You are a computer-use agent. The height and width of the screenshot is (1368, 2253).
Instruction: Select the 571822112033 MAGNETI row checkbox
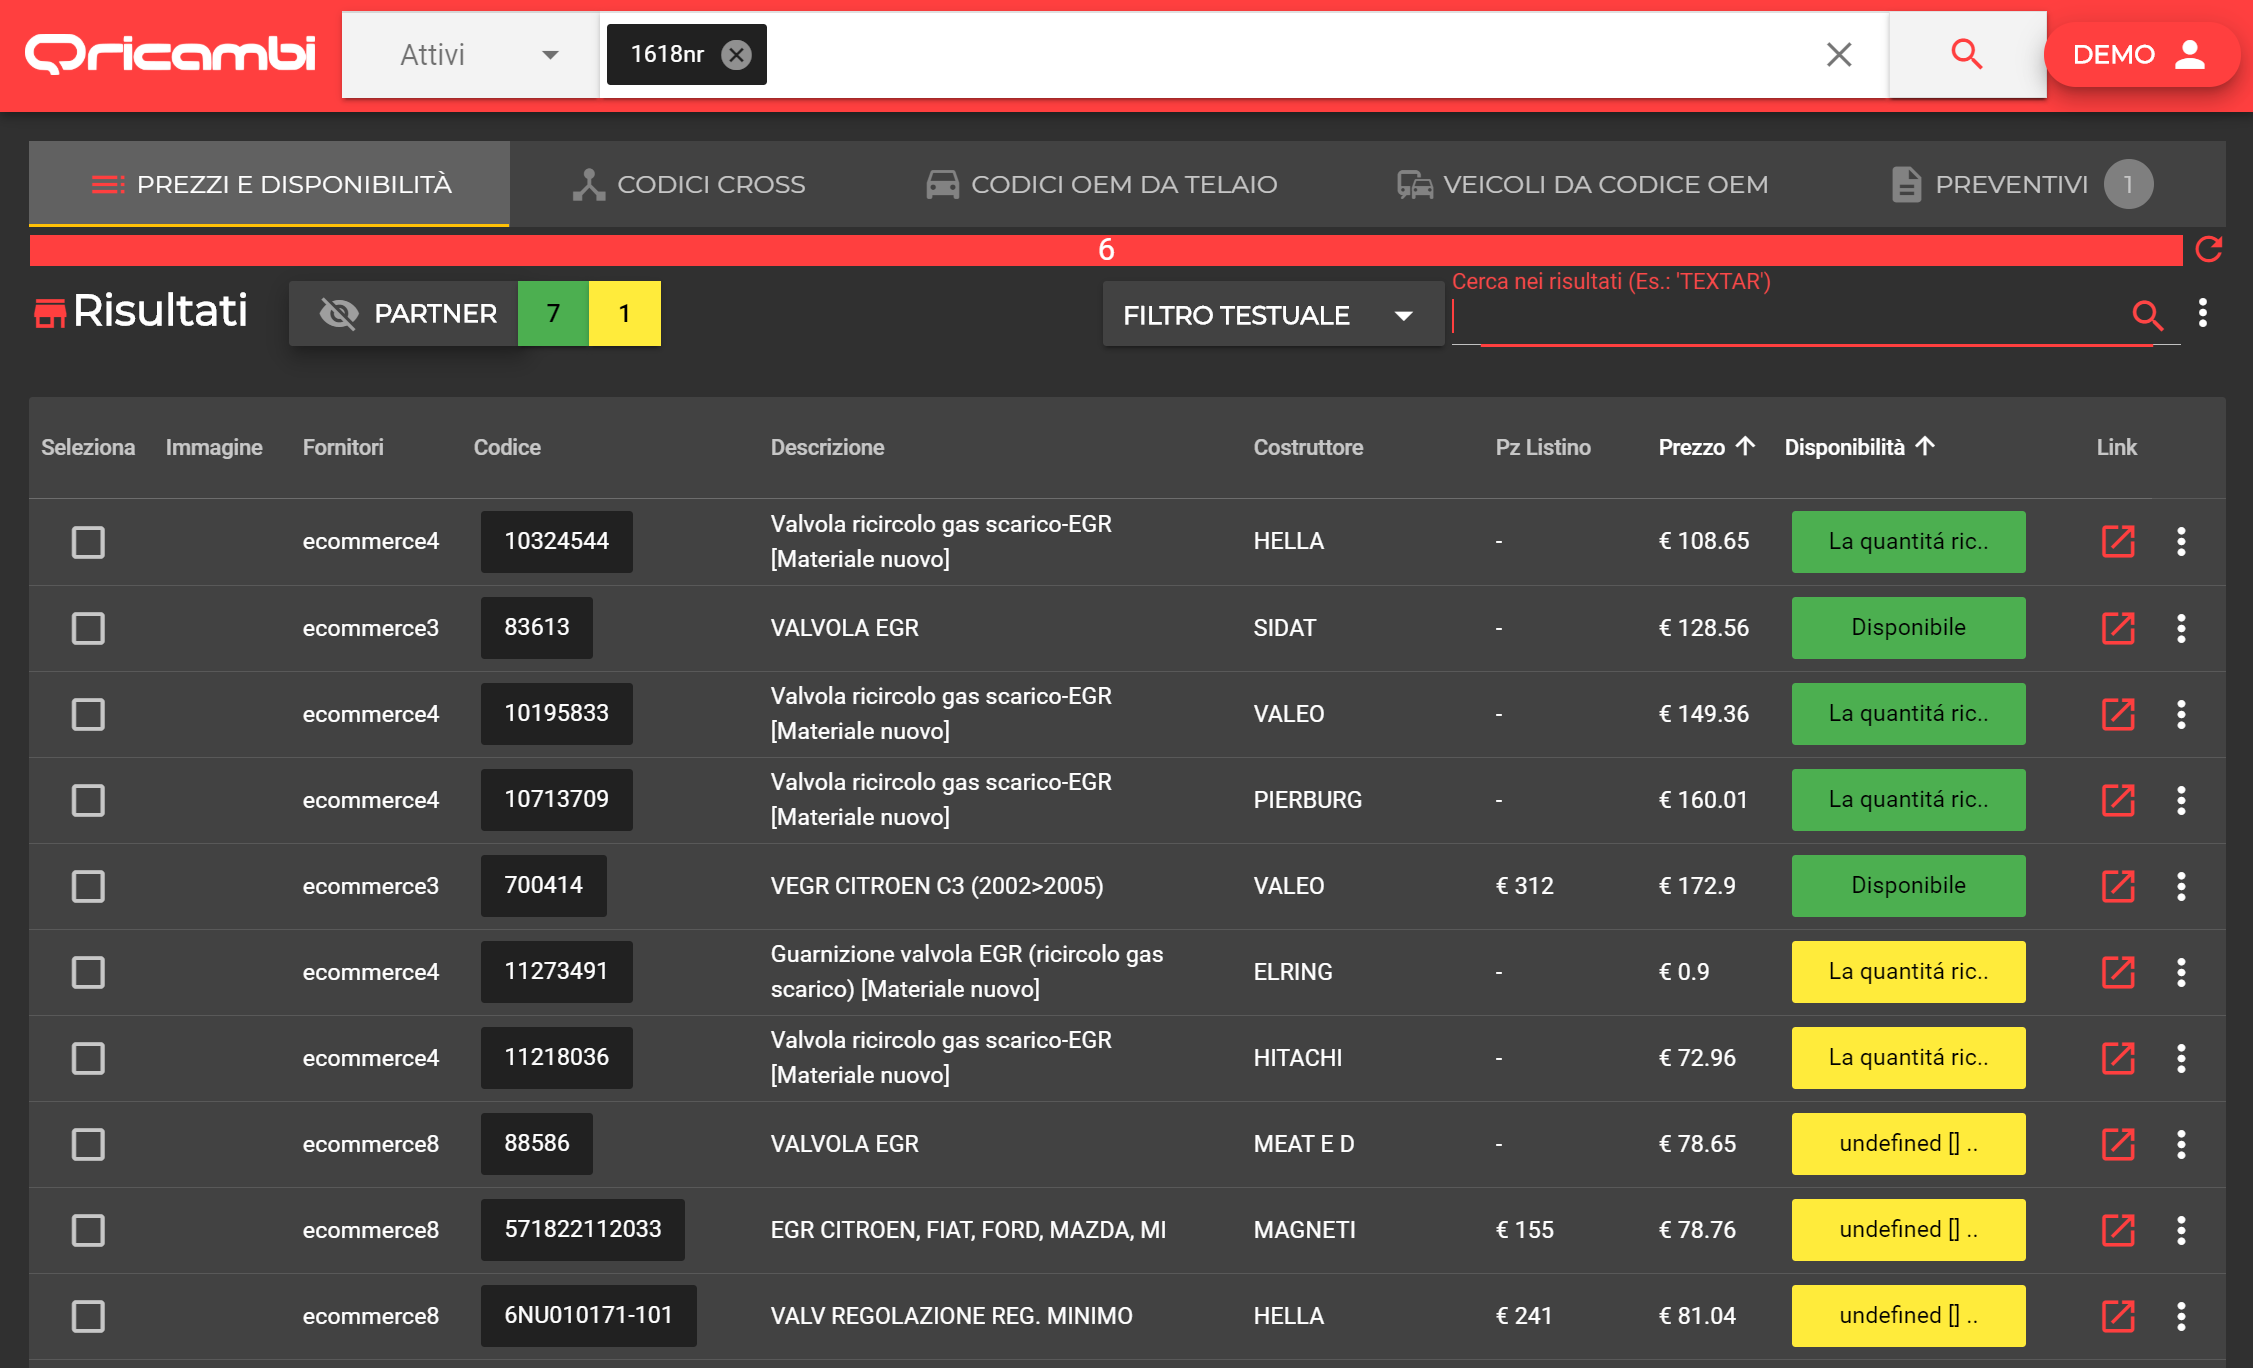[x=88, y=1230]
